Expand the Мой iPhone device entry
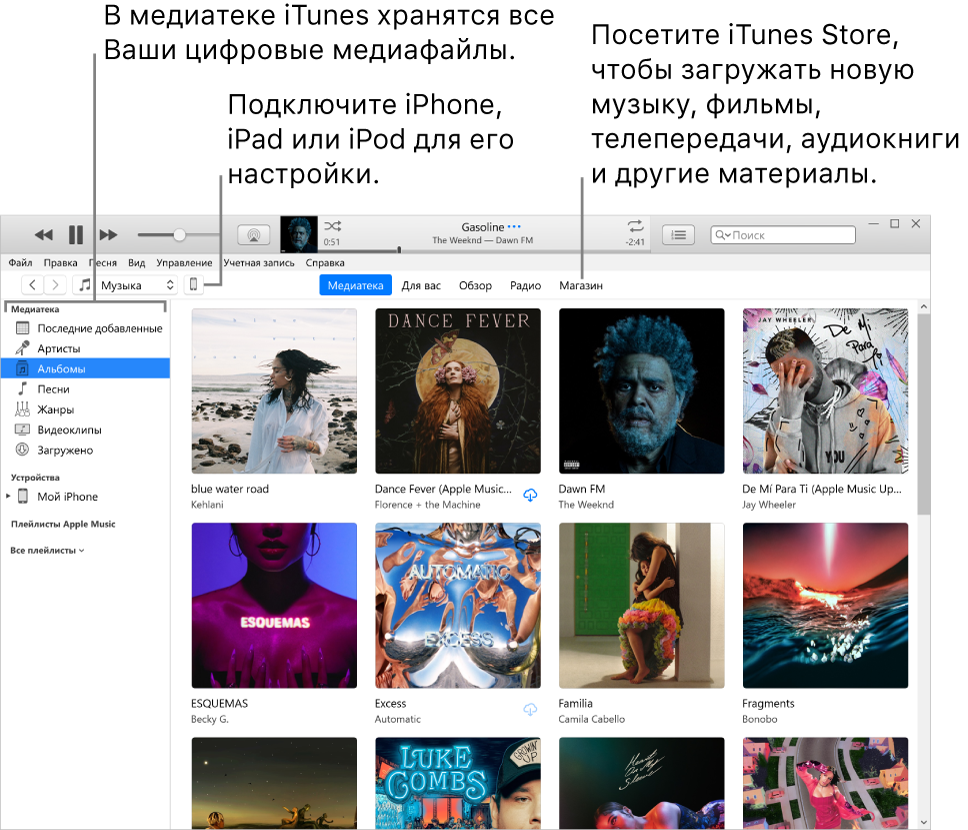The image size is (968, 830). 7,496
